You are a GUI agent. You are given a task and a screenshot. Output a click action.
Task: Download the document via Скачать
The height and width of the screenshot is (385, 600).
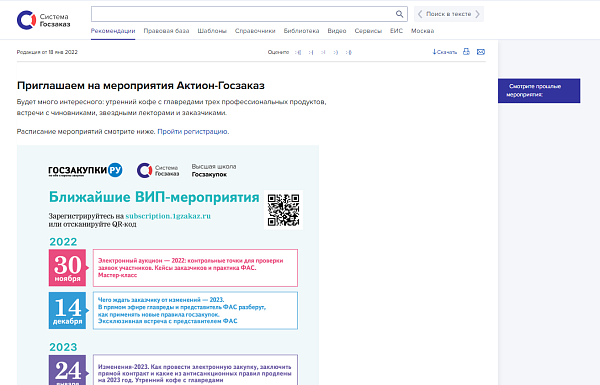click(x=445, y=52)
